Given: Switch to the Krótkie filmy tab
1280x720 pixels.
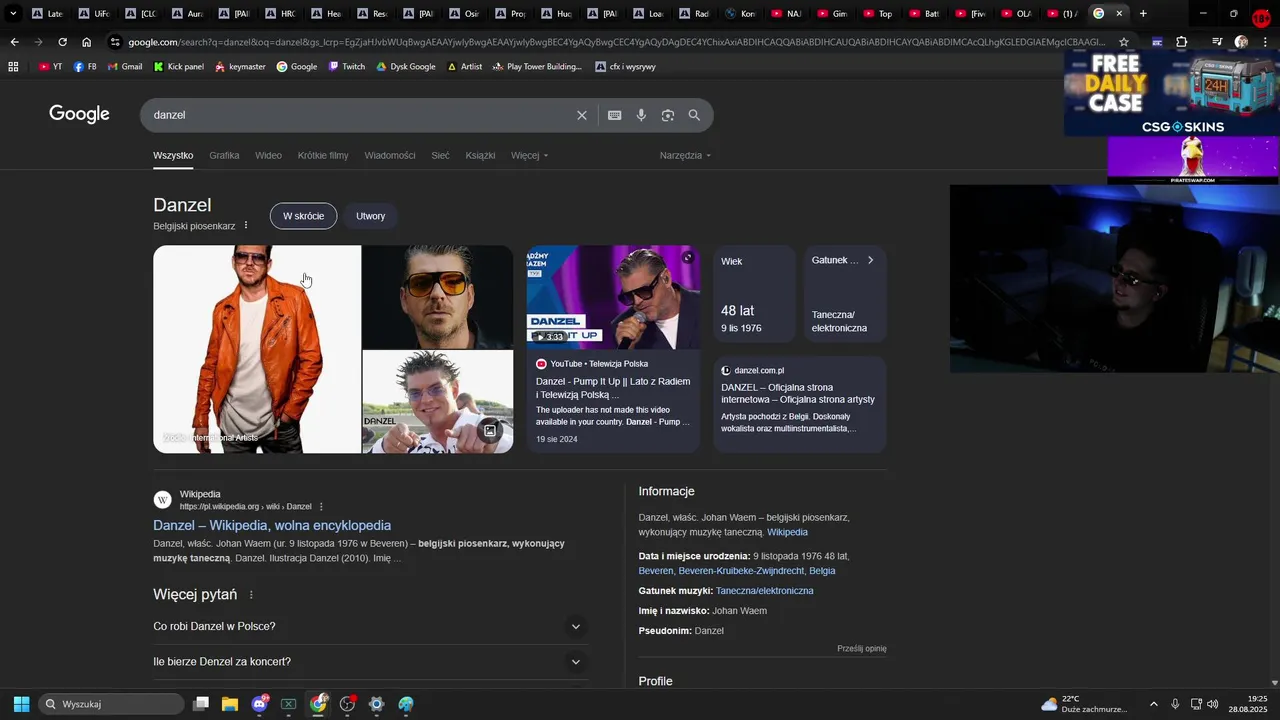Looking at the screenshot, I should coord(323,155).
